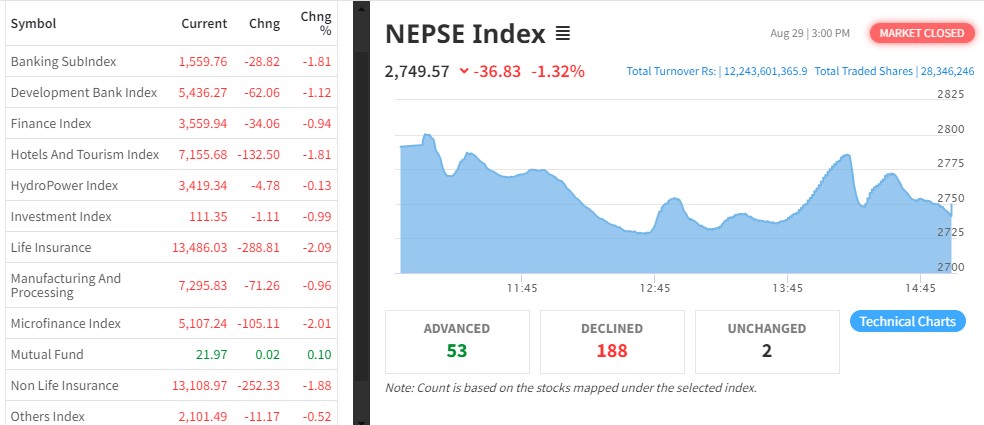
Task: Select the Life Insurance index row
Action: coord(51,248)
